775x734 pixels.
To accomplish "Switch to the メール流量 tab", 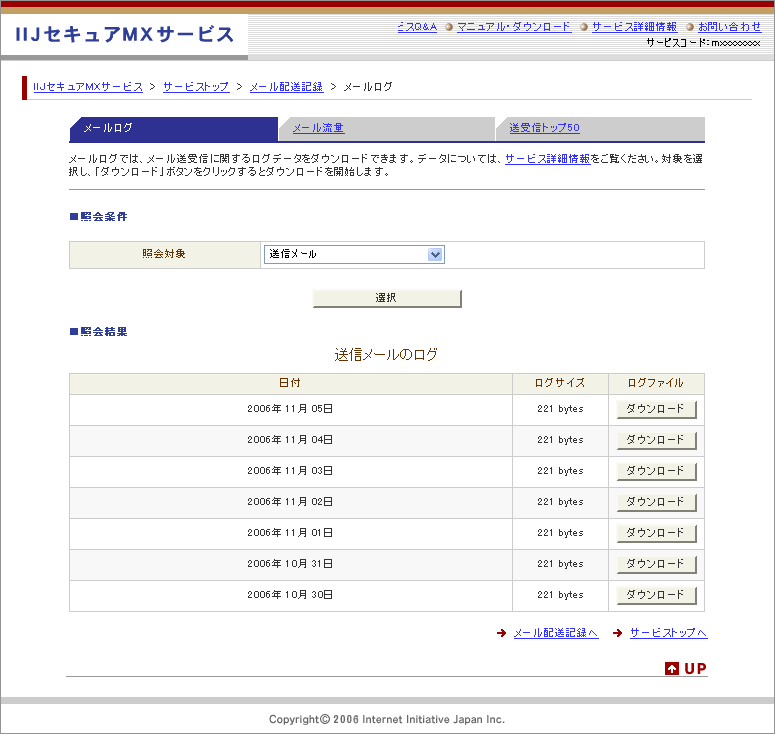I will point(318,129).
